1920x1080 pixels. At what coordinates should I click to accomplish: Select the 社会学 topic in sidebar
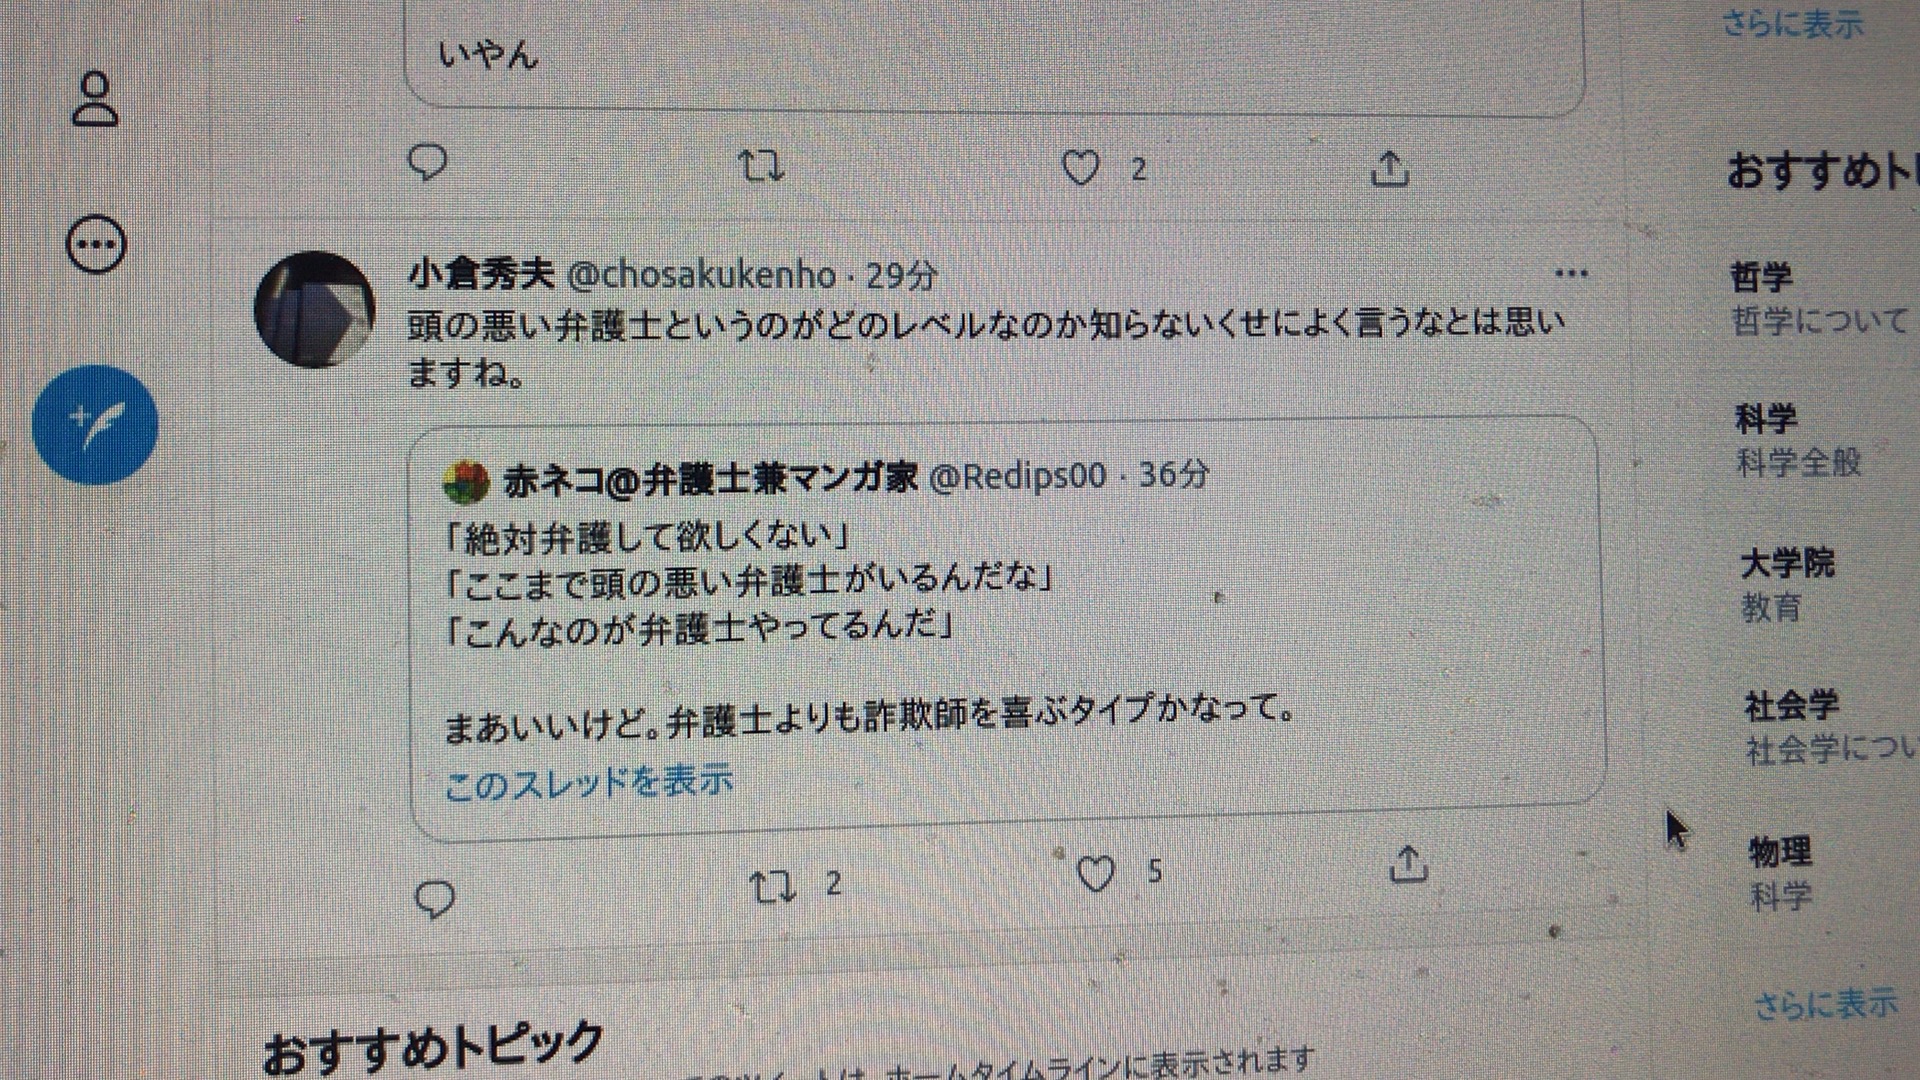tap(1792, 706)
